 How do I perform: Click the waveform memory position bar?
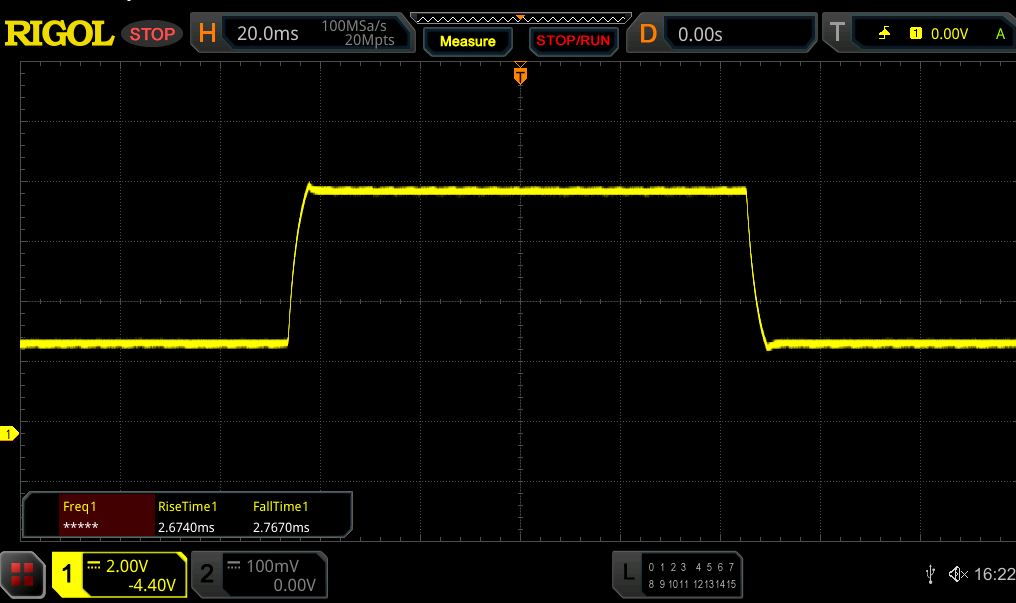(520, 18)
